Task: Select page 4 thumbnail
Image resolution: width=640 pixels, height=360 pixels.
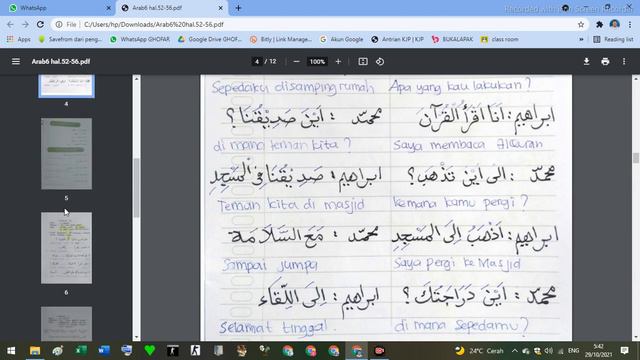Action: [67, 86]
